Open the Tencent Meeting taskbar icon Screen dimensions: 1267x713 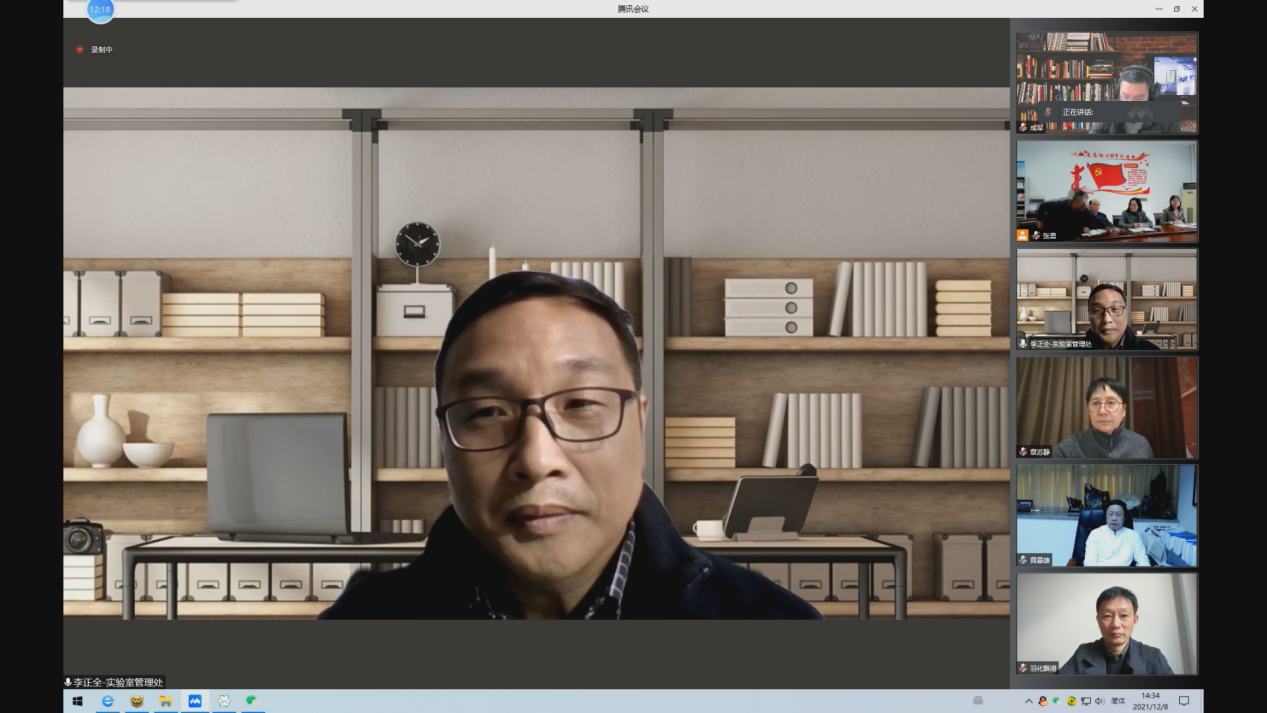point(195,701)
